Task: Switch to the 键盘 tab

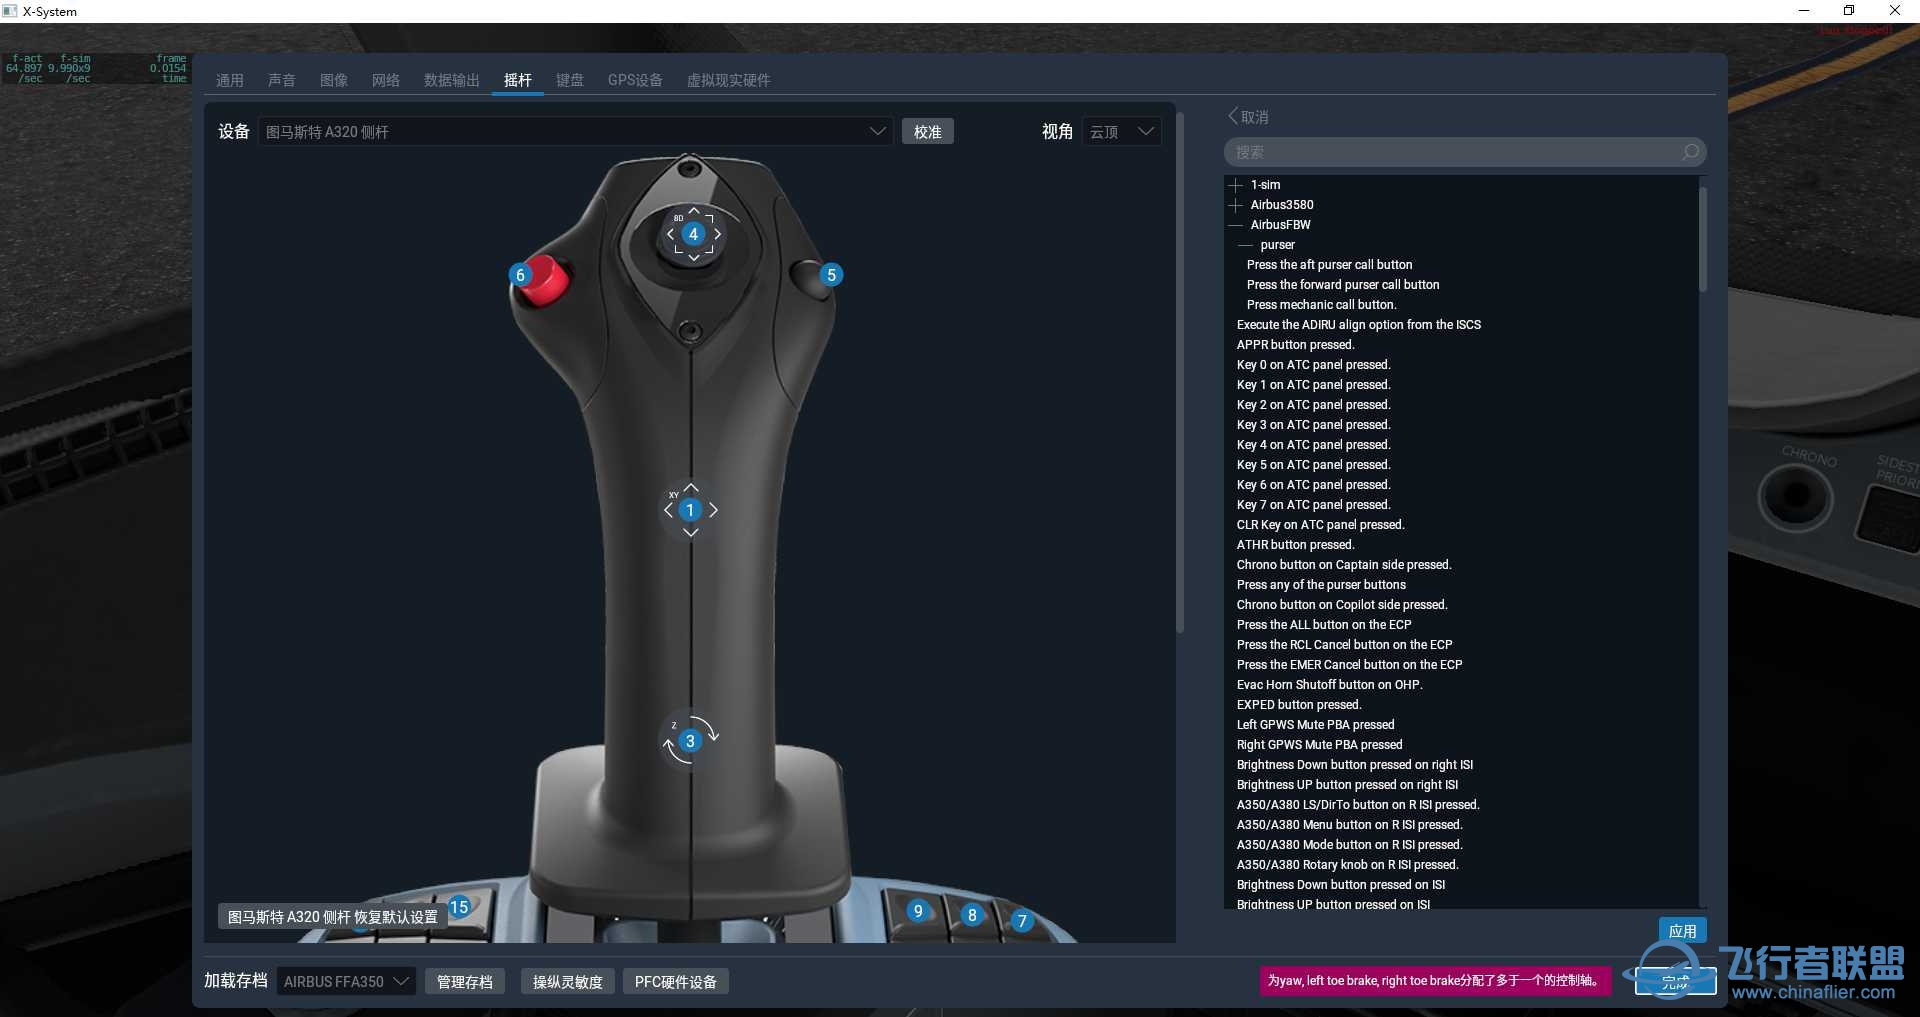Action: click(x=570, y=80)
